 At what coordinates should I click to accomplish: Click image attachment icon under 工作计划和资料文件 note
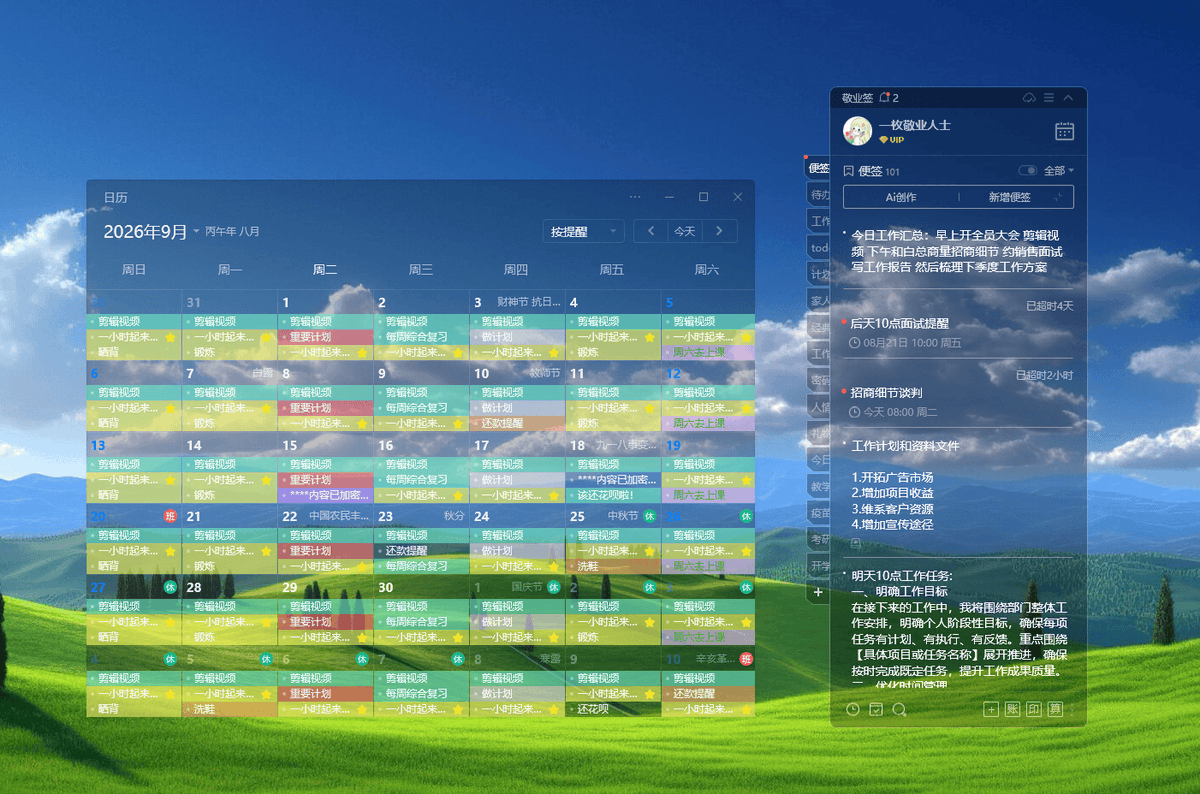(856, 543)
